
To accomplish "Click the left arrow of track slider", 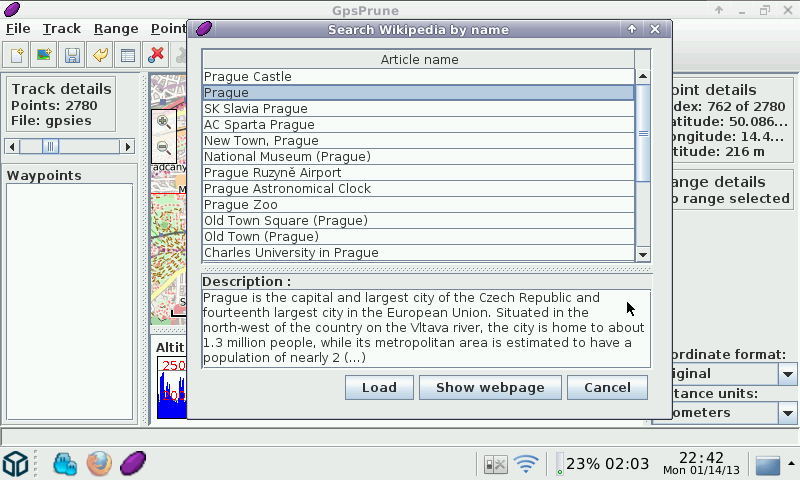I will pyautogui.click(x=12, y=147).
